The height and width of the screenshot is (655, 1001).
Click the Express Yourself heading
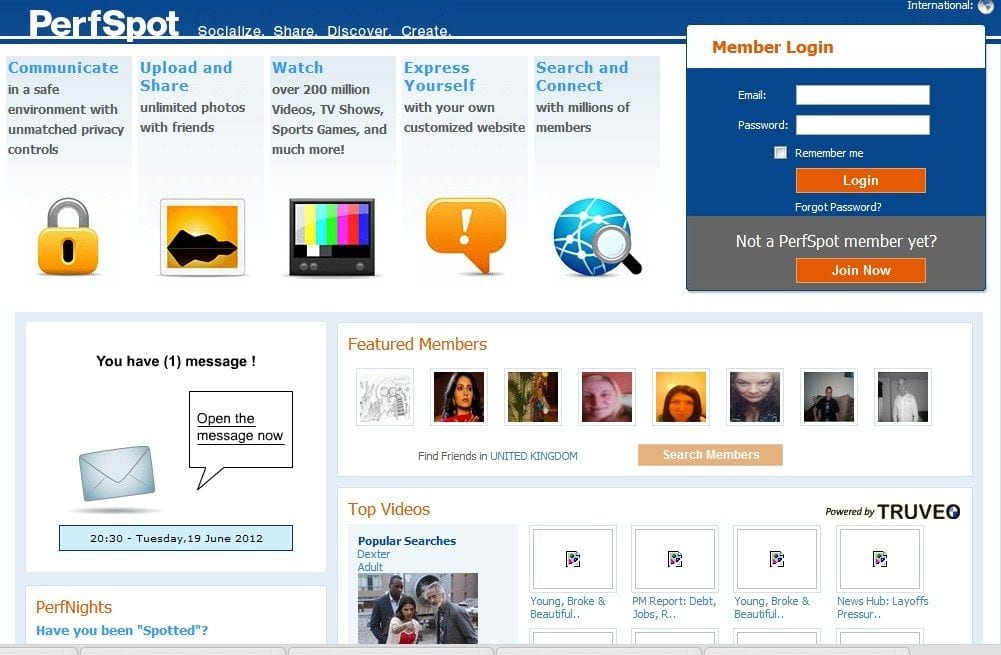point(439,77)
